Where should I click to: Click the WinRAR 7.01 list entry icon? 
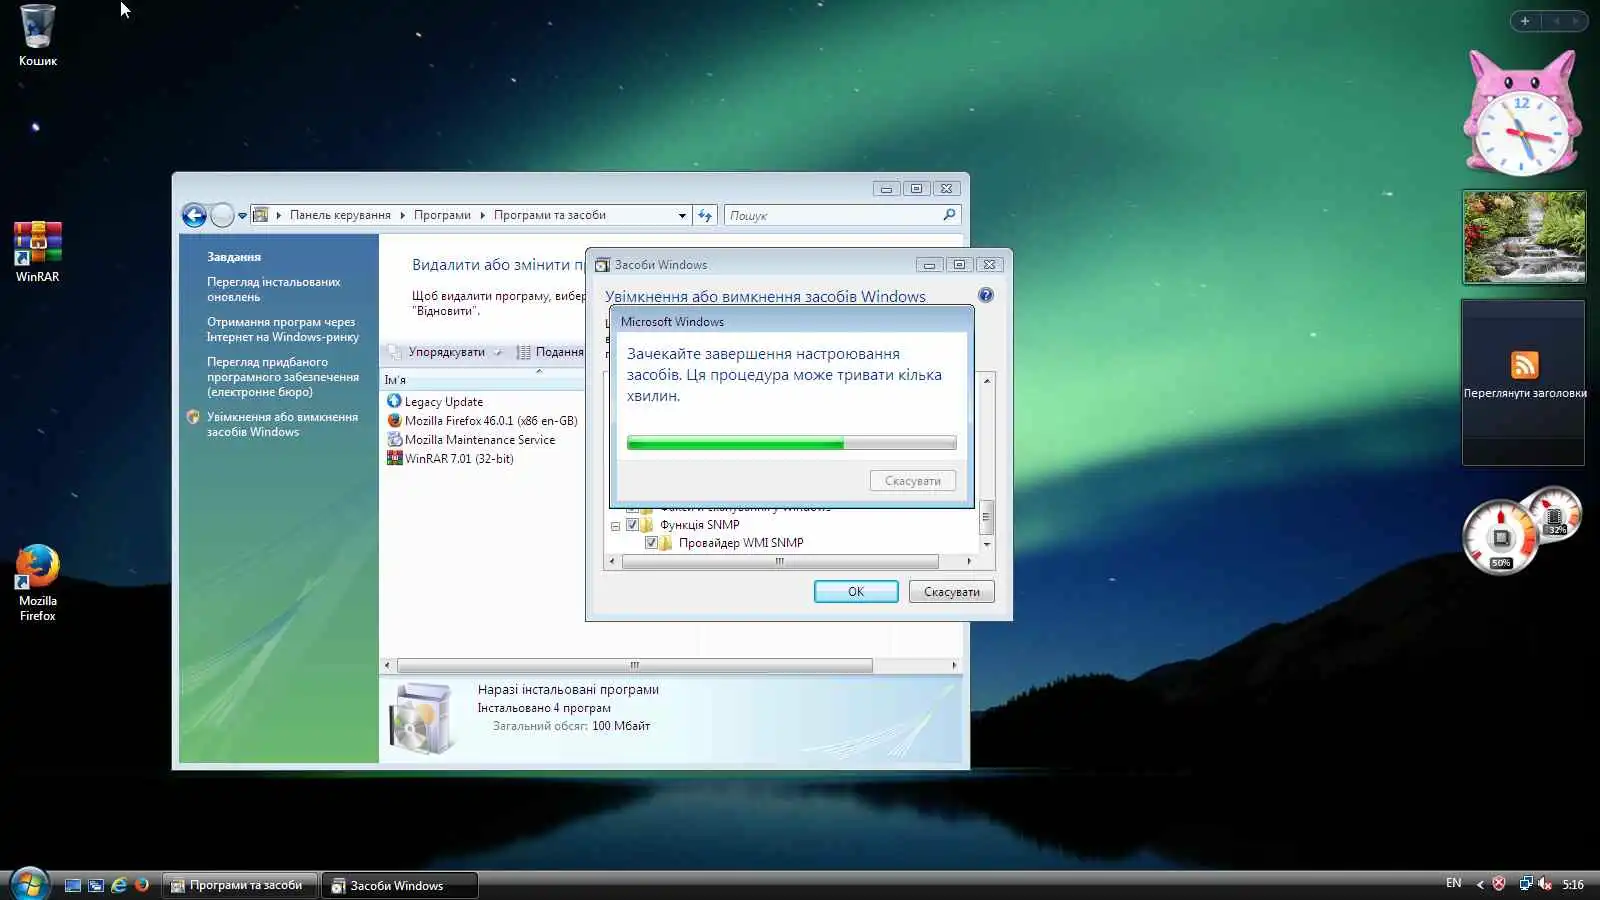[x=394, y=458]
